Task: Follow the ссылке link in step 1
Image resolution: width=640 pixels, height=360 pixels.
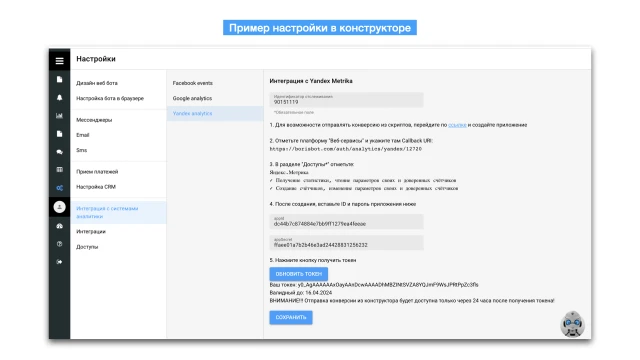Action: [457, 125]
